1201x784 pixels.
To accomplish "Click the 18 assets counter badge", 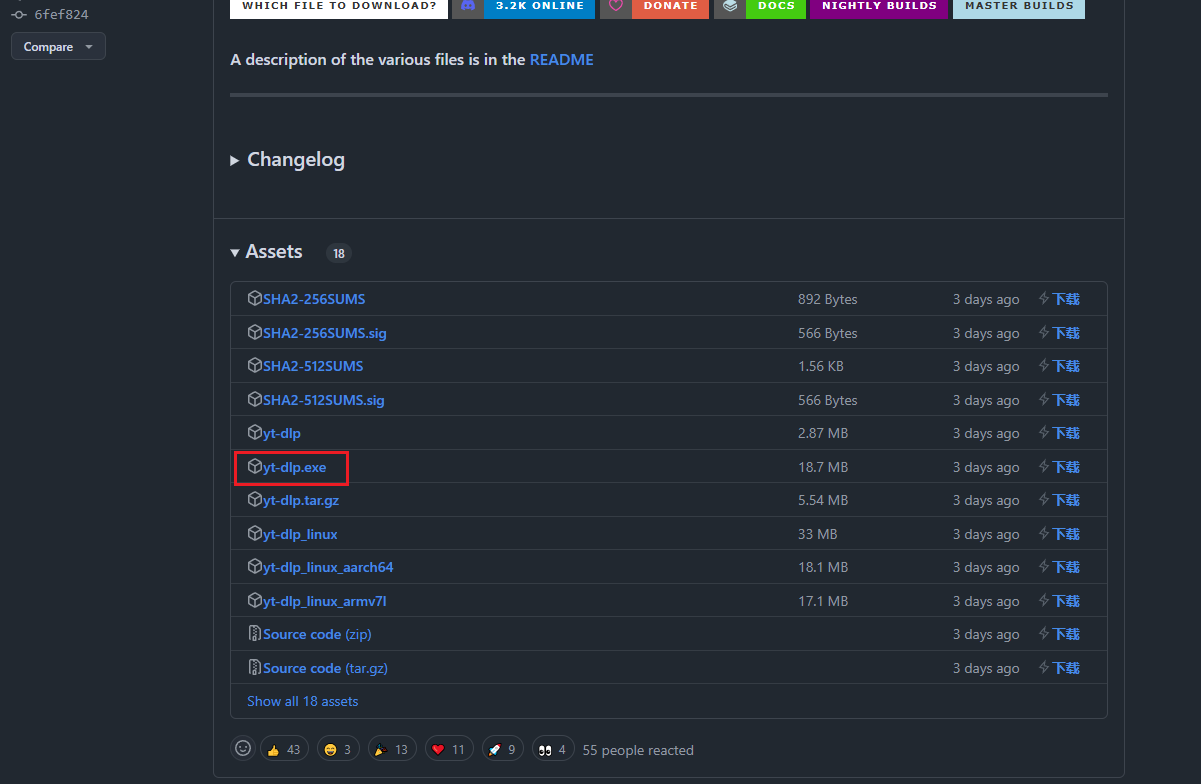I will point(339,253).
